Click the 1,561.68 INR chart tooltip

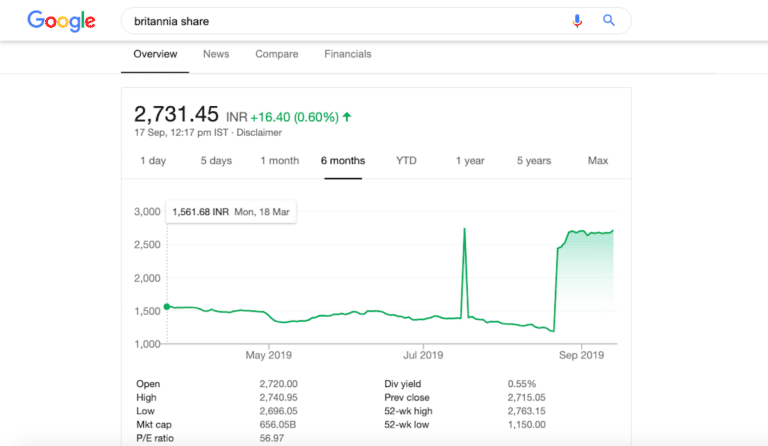pyautogui.click(x=231, y=212)
